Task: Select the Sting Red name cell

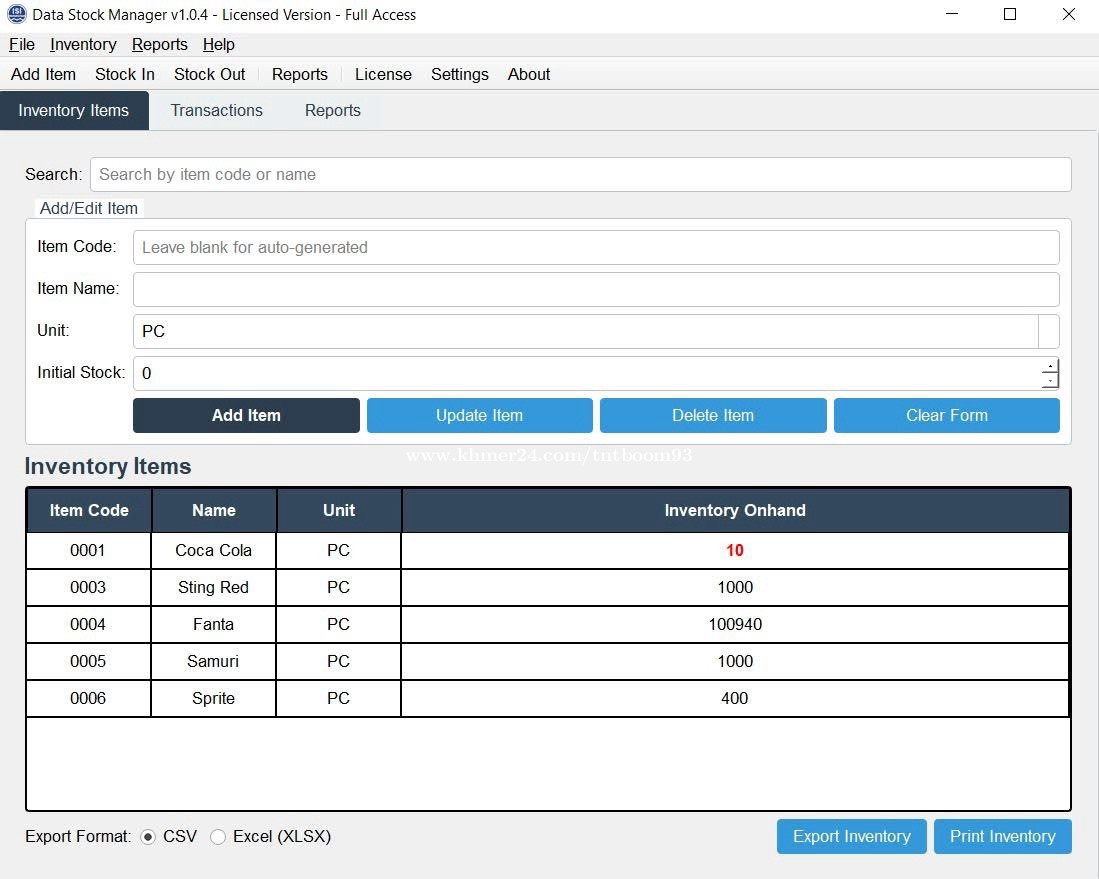Action: (x=214, y=587)
